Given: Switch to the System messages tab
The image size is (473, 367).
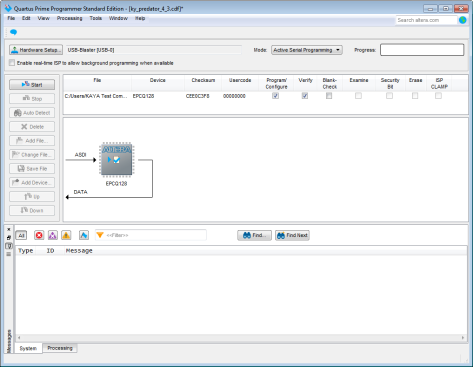Looking at the screenshot, I should 28,348.
